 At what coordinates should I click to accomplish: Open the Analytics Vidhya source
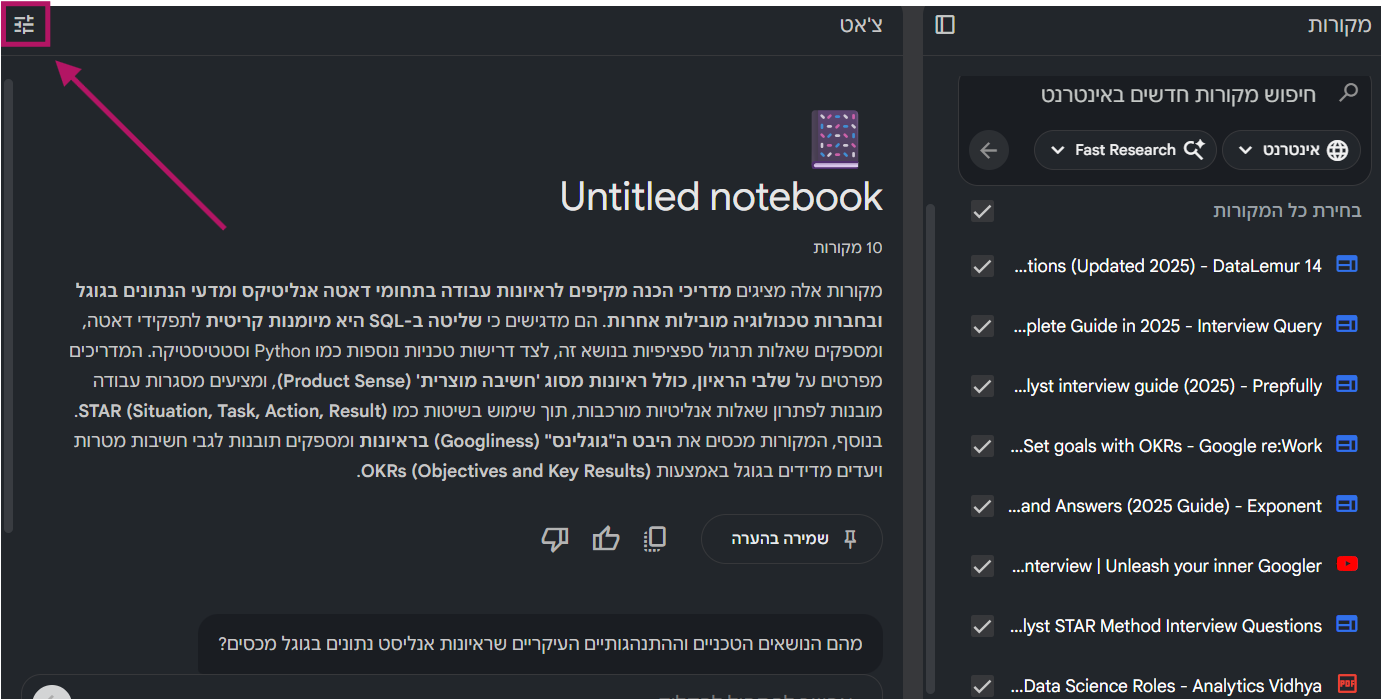(x=1168, y=686)
